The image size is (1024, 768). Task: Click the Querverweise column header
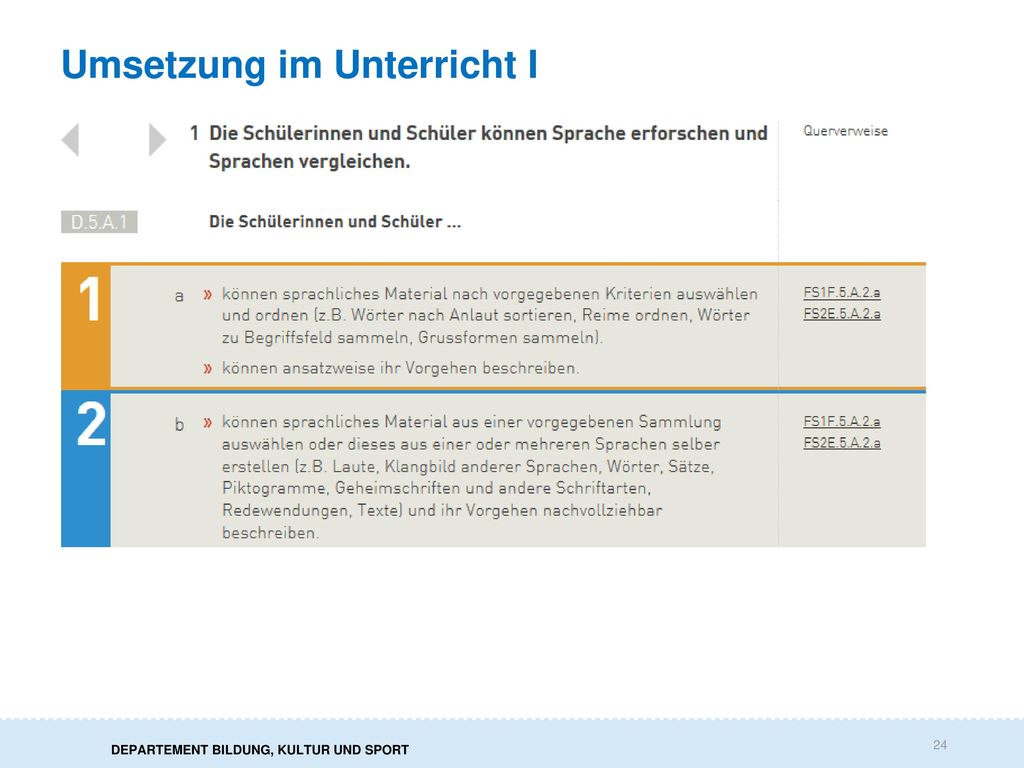[x=845, y=131]
